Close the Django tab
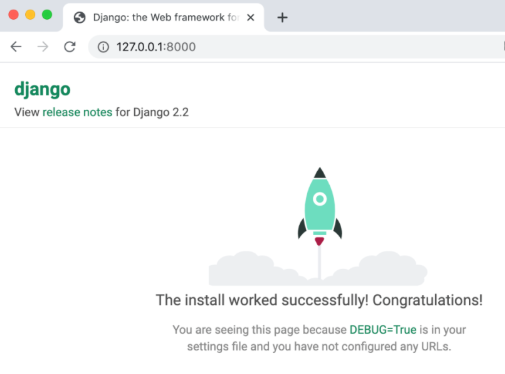 point(251,17)
